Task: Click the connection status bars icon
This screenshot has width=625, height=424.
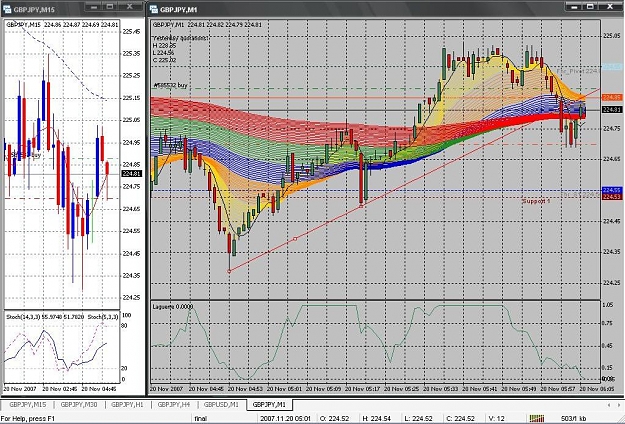Action: tap(537, 418)
